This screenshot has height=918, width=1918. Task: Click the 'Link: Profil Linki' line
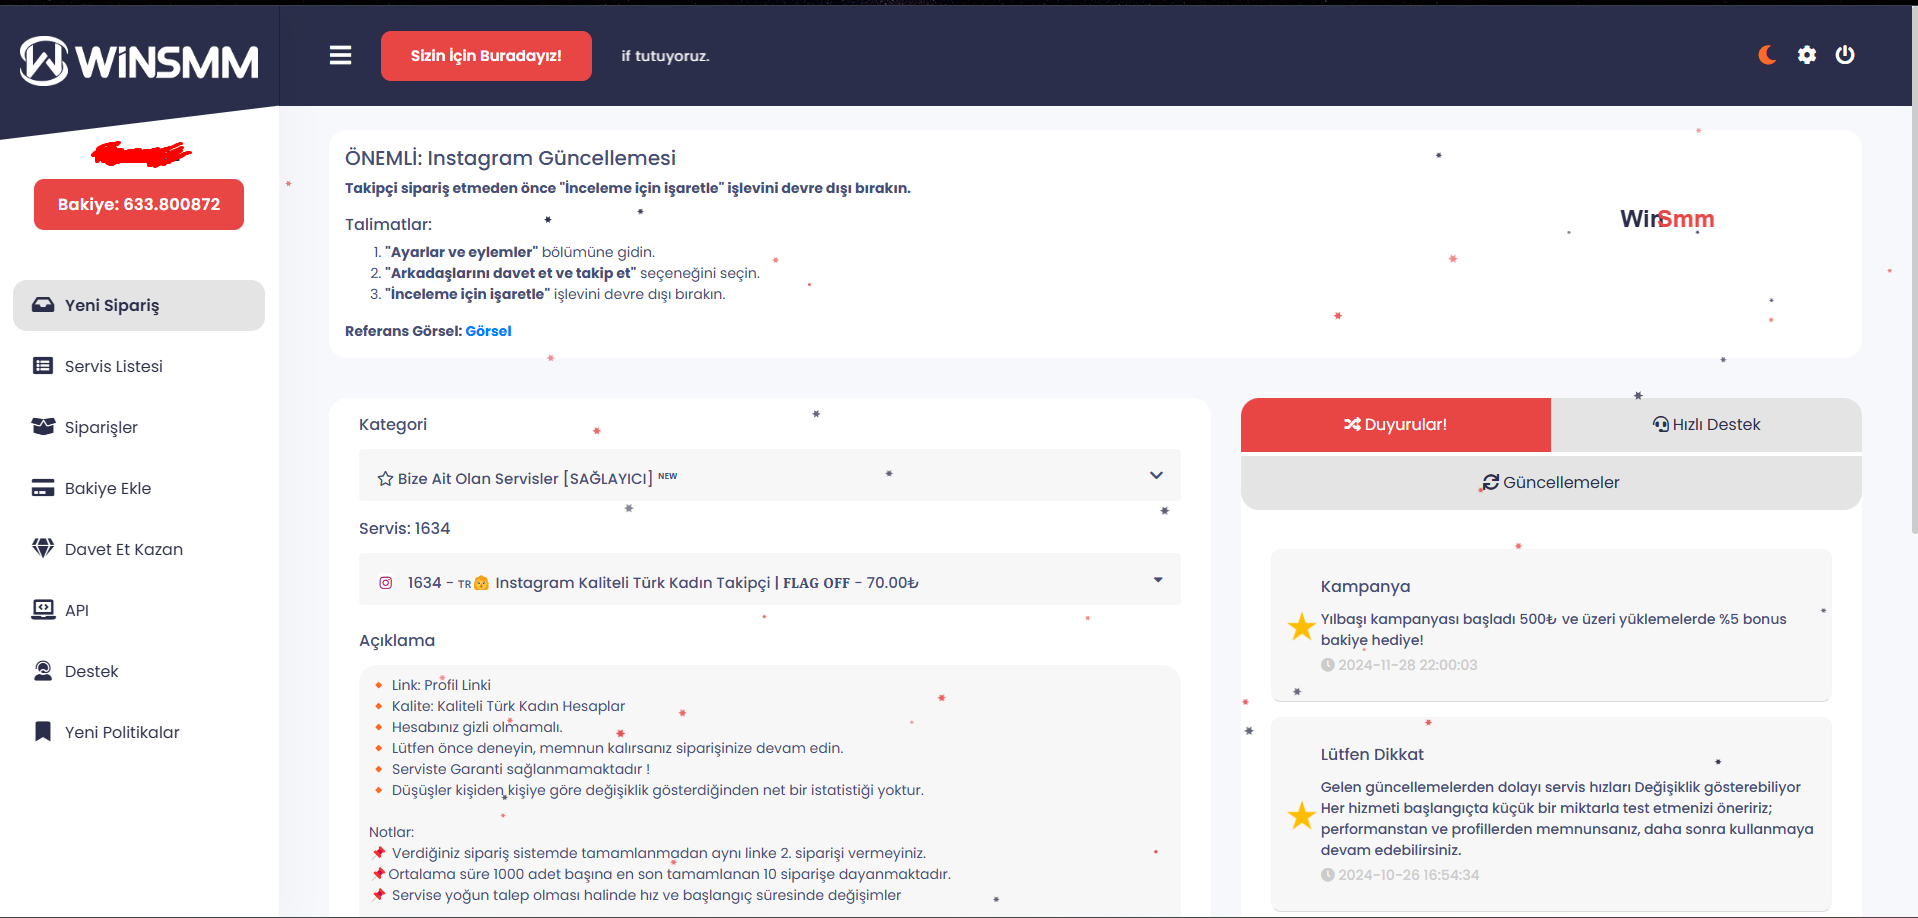(x=441, y=685)
